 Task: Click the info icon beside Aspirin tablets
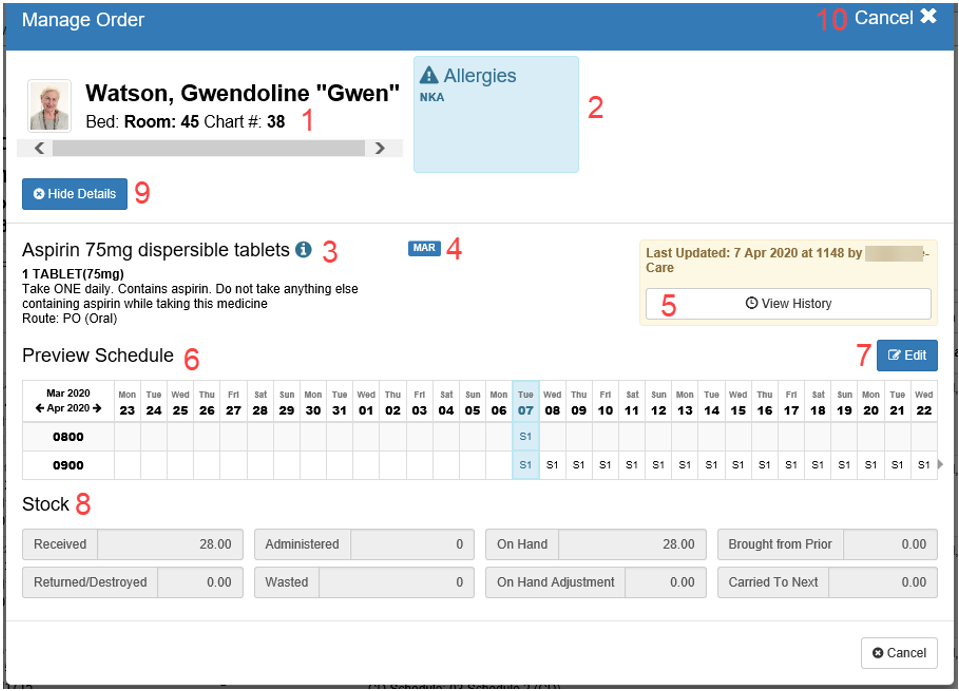coord(303,250)
